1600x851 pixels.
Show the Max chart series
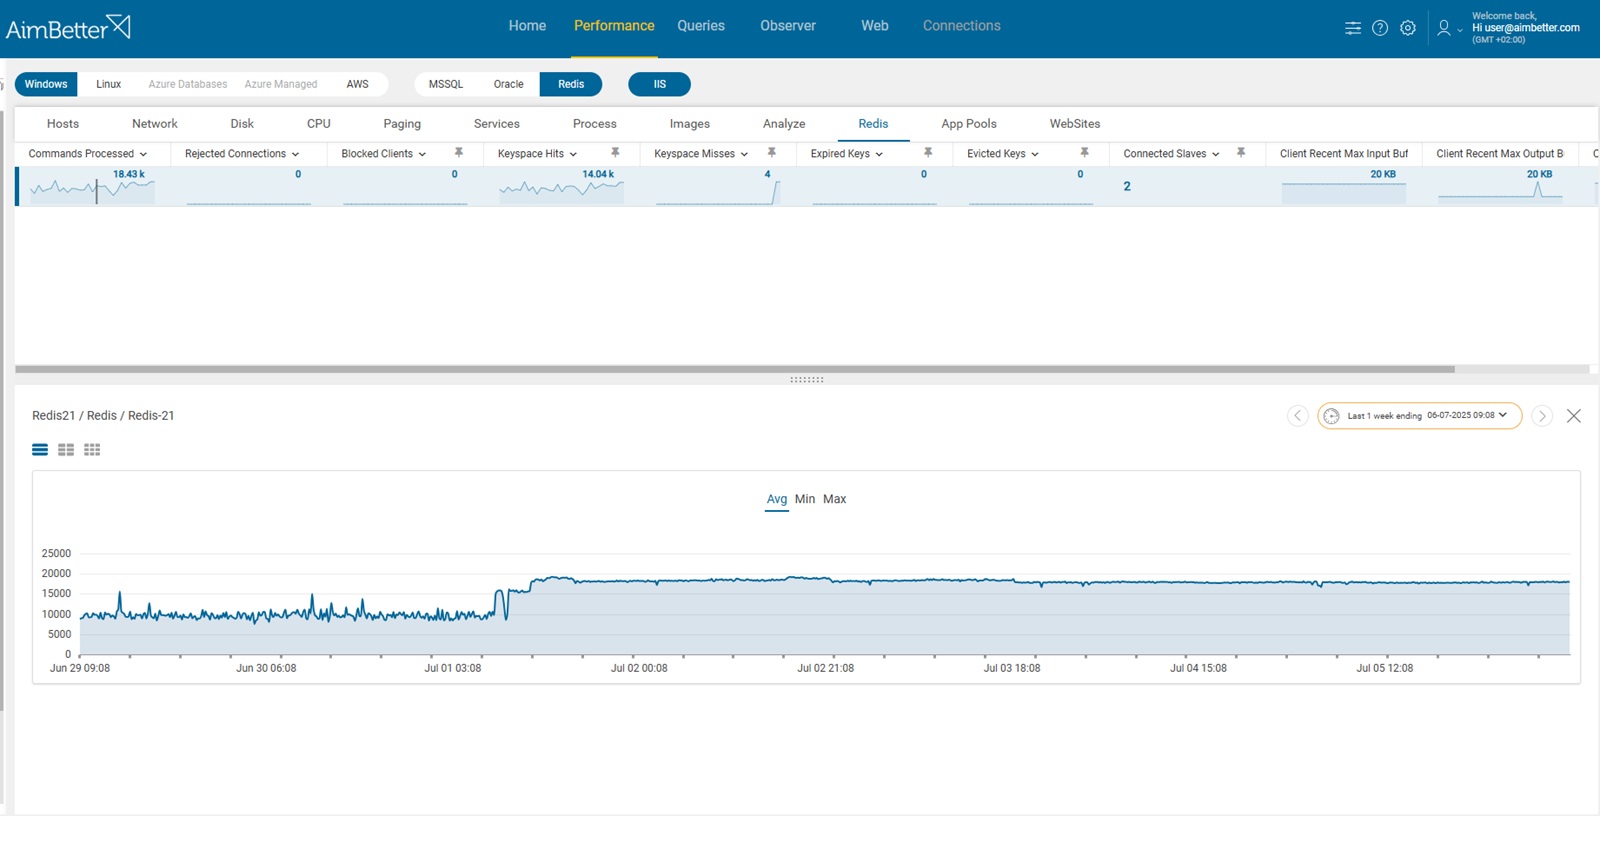pyautogui.click(x=835, y=499)
